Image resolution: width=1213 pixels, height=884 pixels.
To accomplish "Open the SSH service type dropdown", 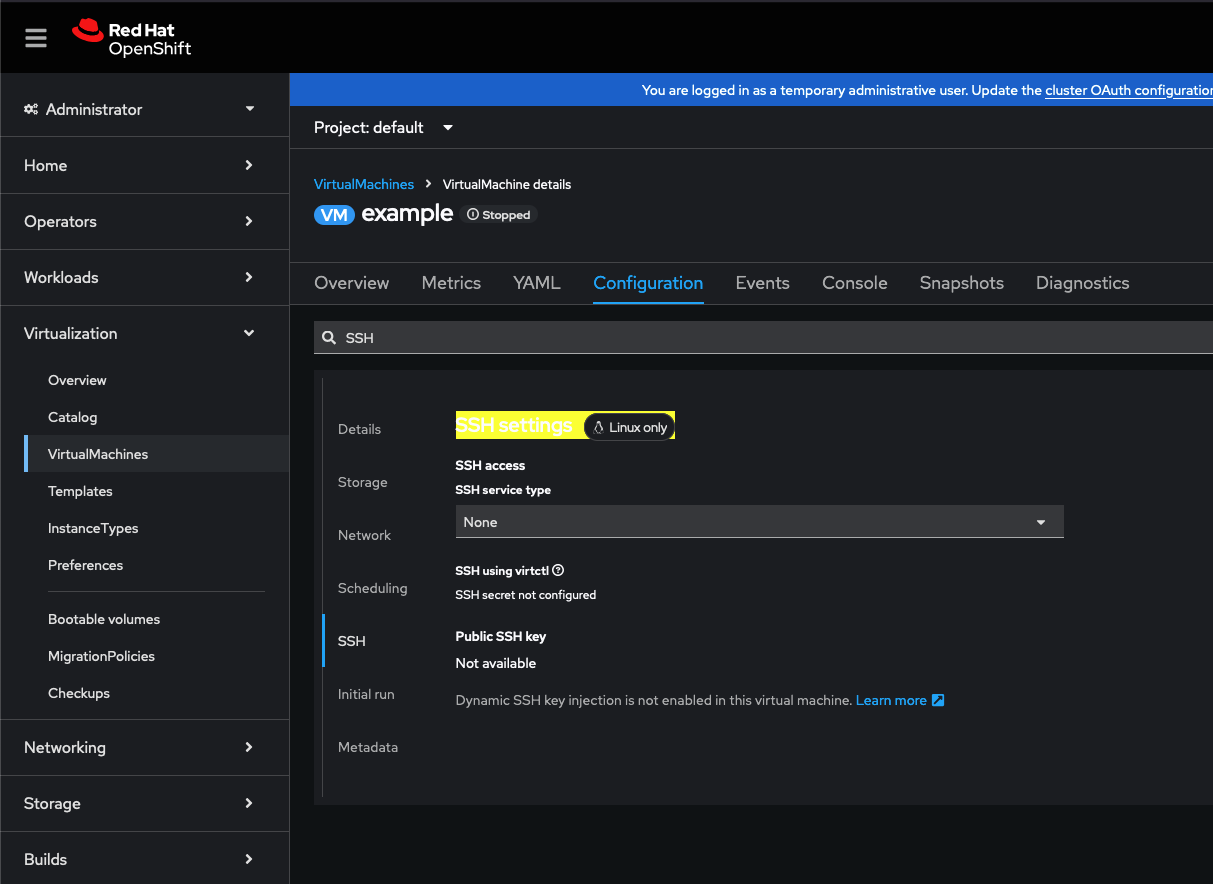I will pos(758,522).
